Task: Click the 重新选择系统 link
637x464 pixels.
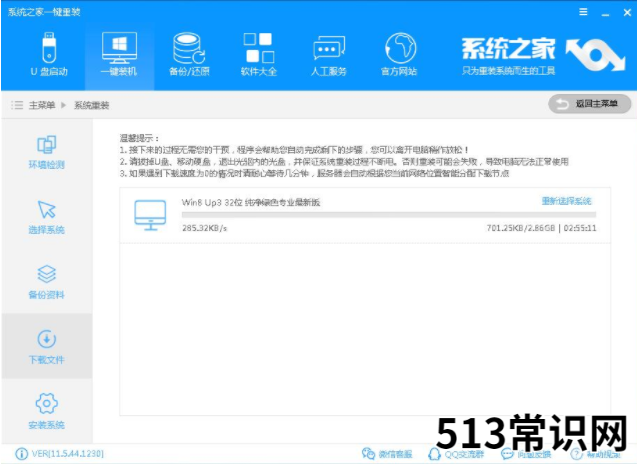Action: (566, 201)
